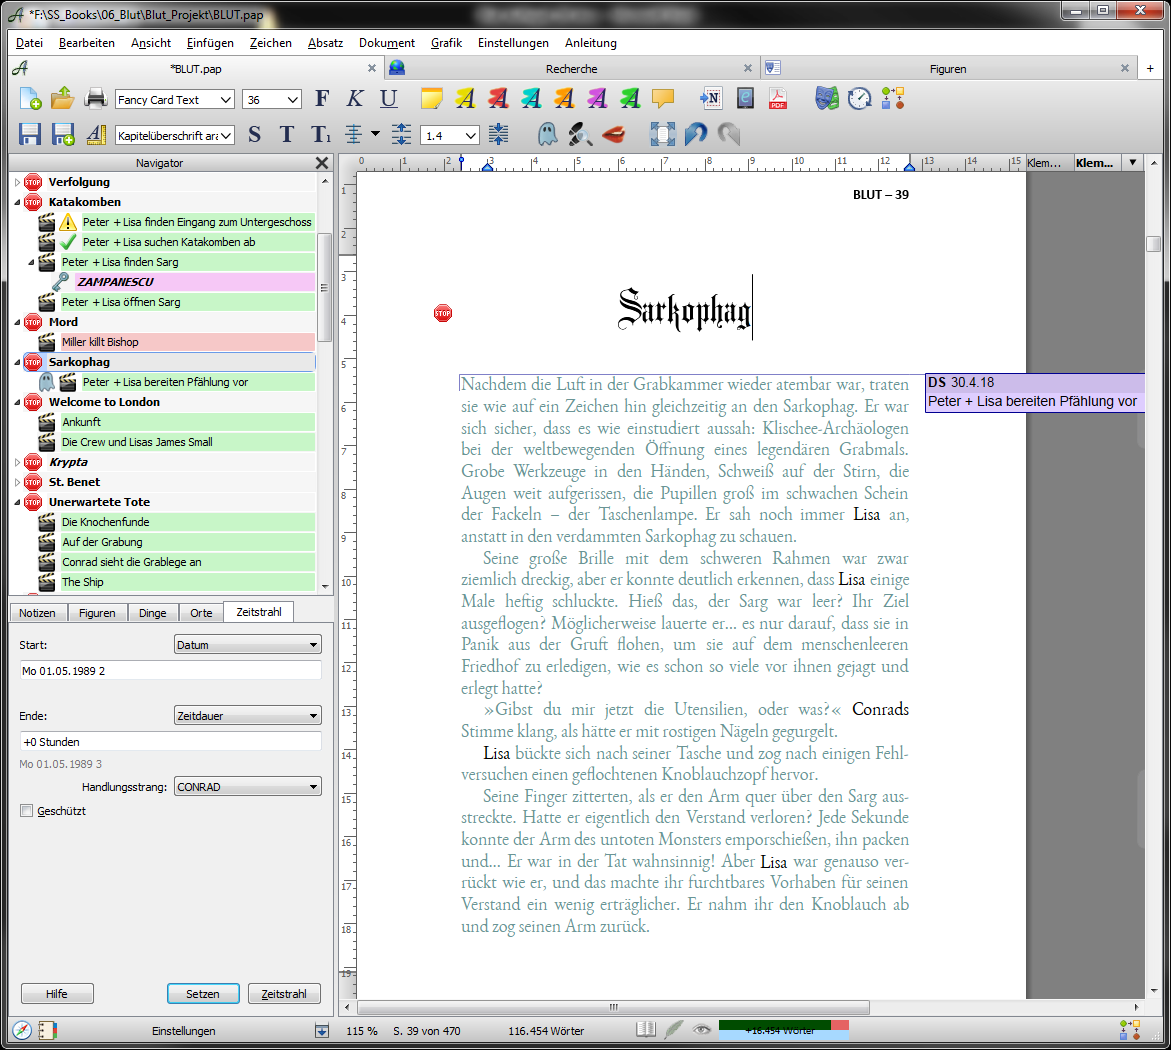Click the T₁ style button
This screenshot has height=1050, width=1171.
click(321, 134)
